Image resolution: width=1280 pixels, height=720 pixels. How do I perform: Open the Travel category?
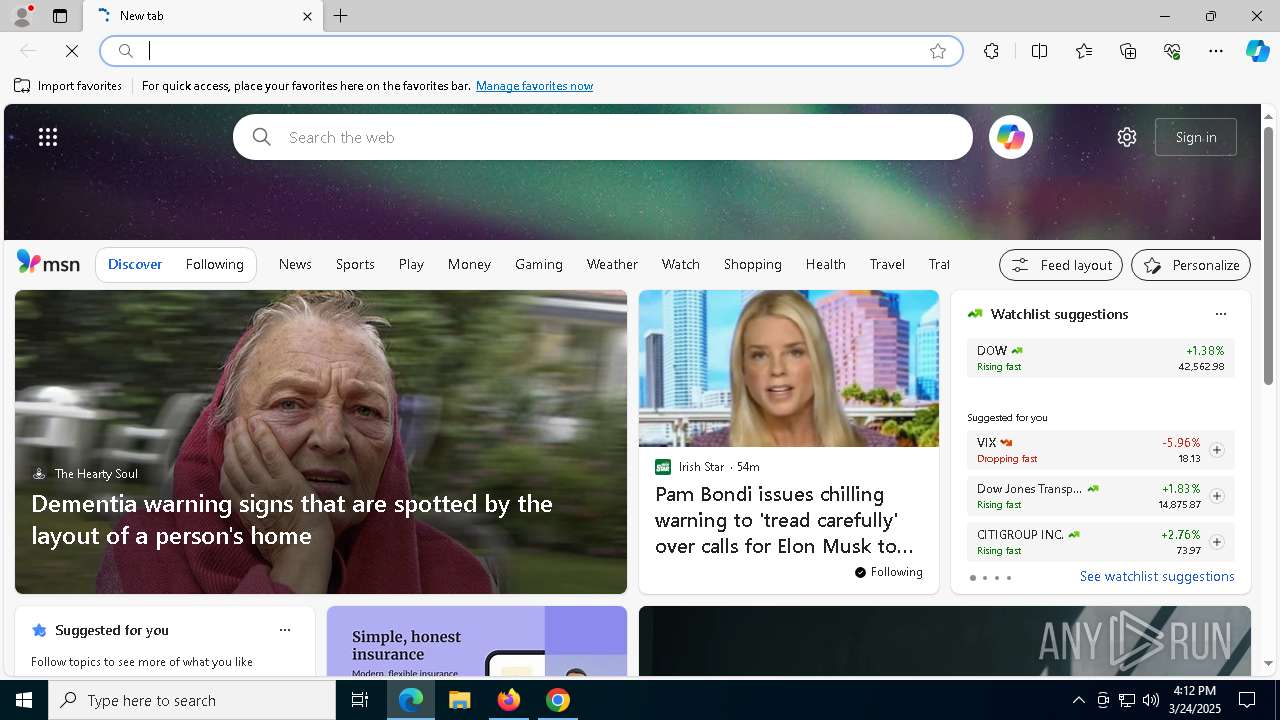[x=887, y=264]
